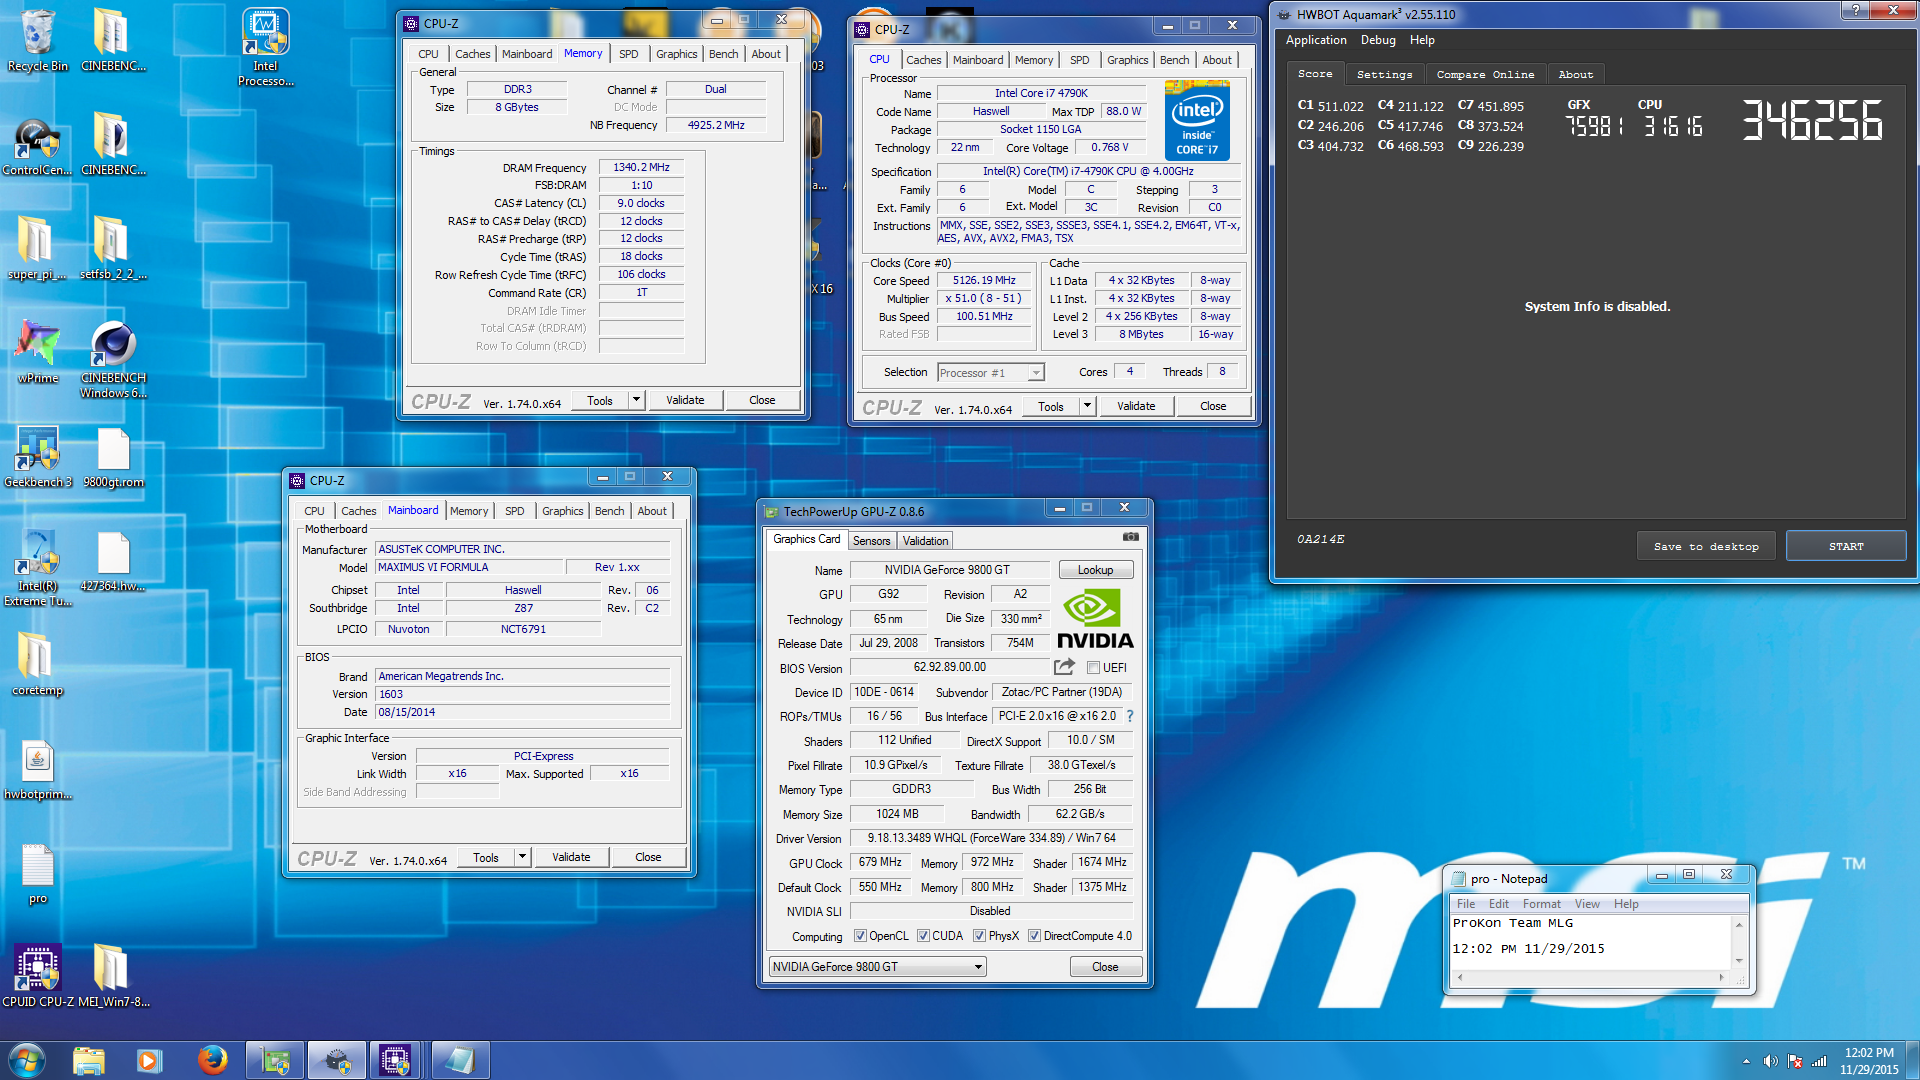Click the GPU-Z BIOS export share icon
1920x1080 pixels.
1064,667
